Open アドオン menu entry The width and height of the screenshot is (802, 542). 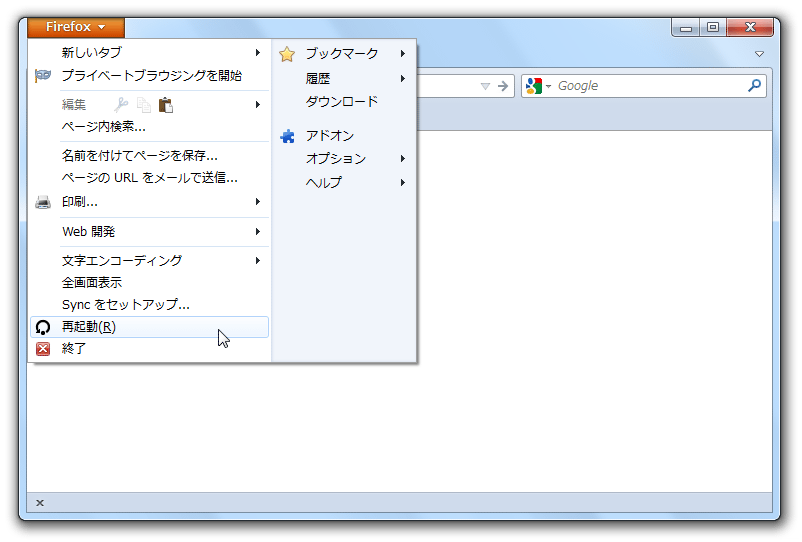pyautogui.click(x=345, y=136)
